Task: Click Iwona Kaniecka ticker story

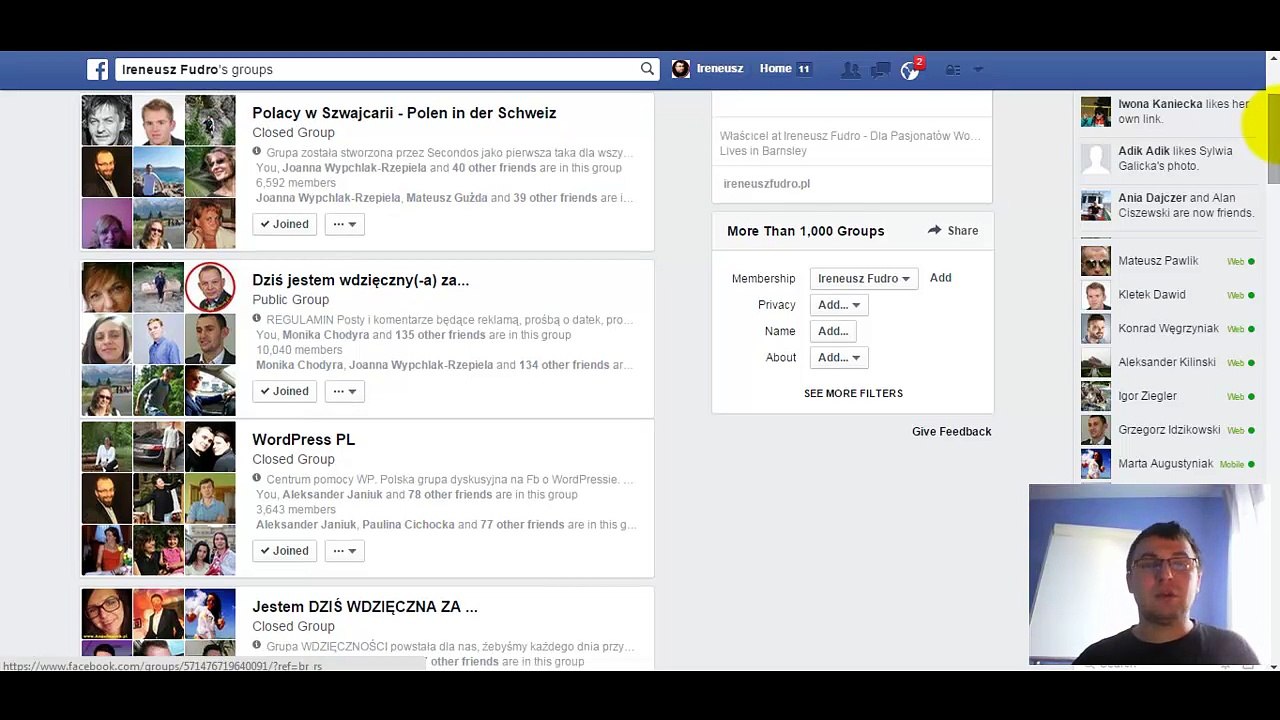Action: [x=1168, y=112]
